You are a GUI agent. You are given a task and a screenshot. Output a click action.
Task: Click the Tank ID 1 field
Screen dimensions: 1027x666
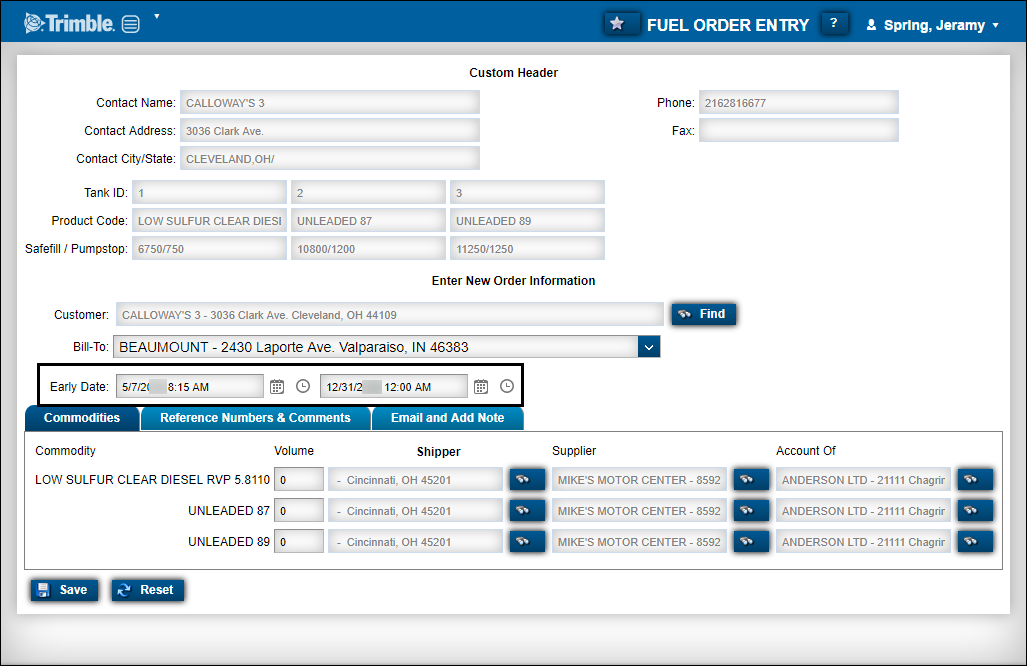coord(210,193)
